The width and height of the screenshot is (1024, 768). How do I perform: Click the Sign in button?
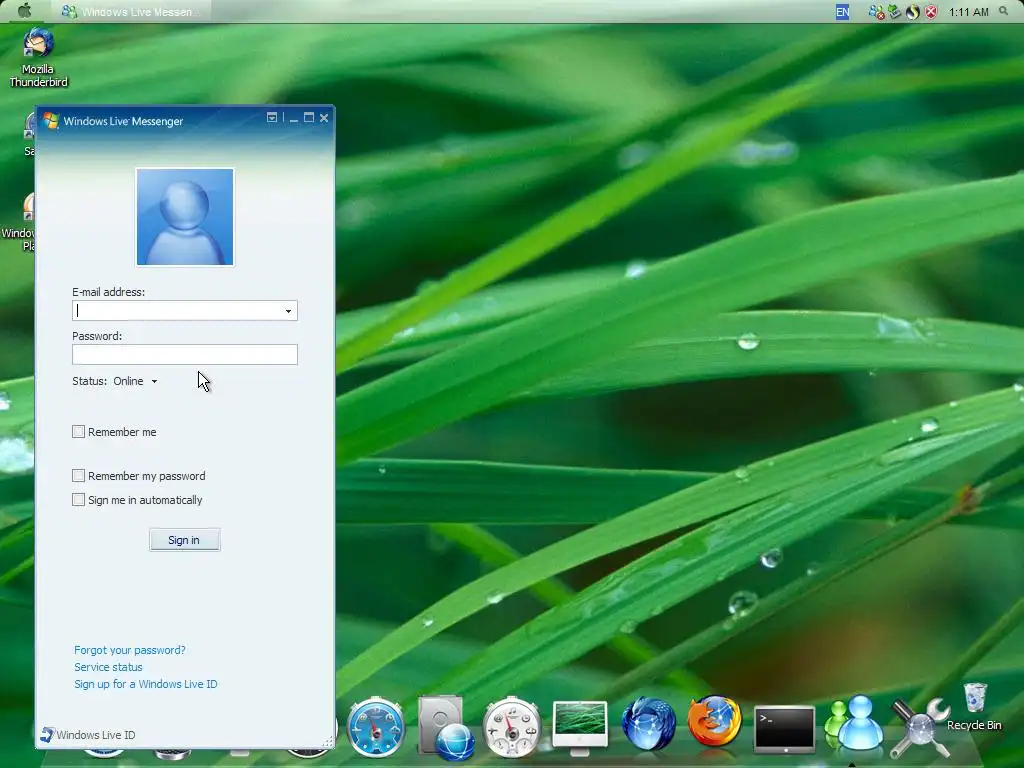184,540
